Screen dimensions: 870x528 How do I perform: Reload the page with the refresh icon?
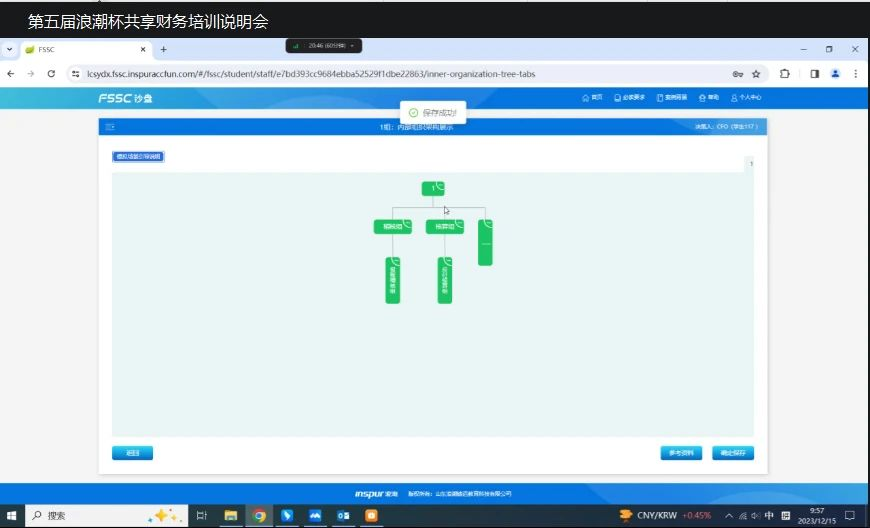tap(51, 74)
